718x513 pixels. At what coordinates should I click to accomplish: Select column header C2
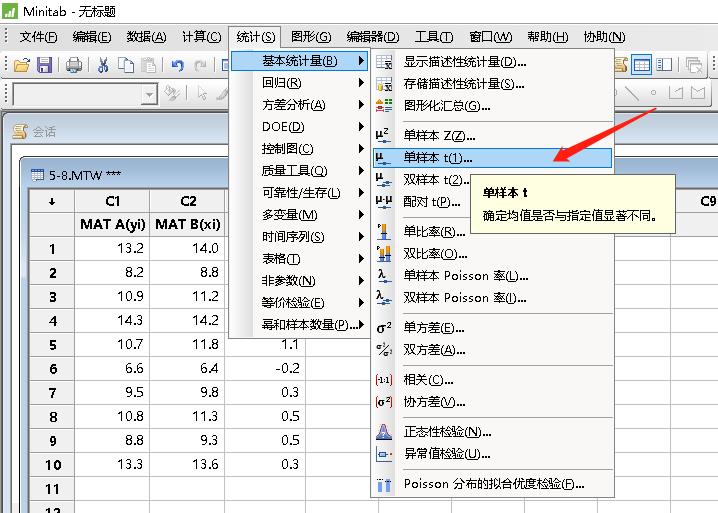point(188,201)
